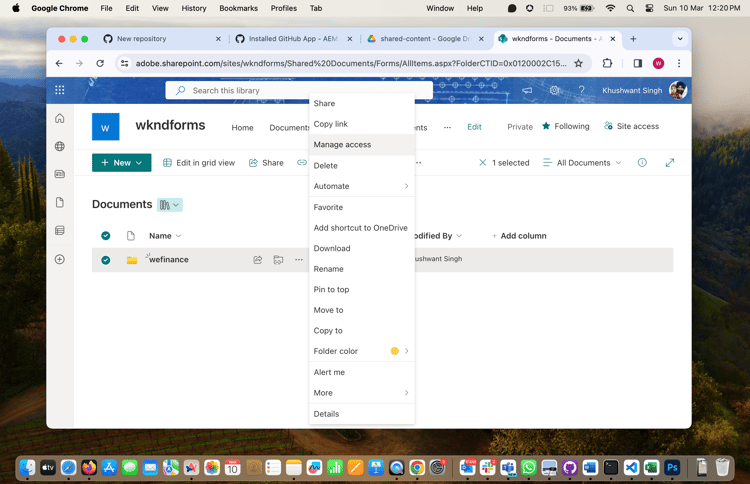Viewport: 750px width, 484px height.
Task: Open the megaphone notifications icon
Action: [527, 90]
